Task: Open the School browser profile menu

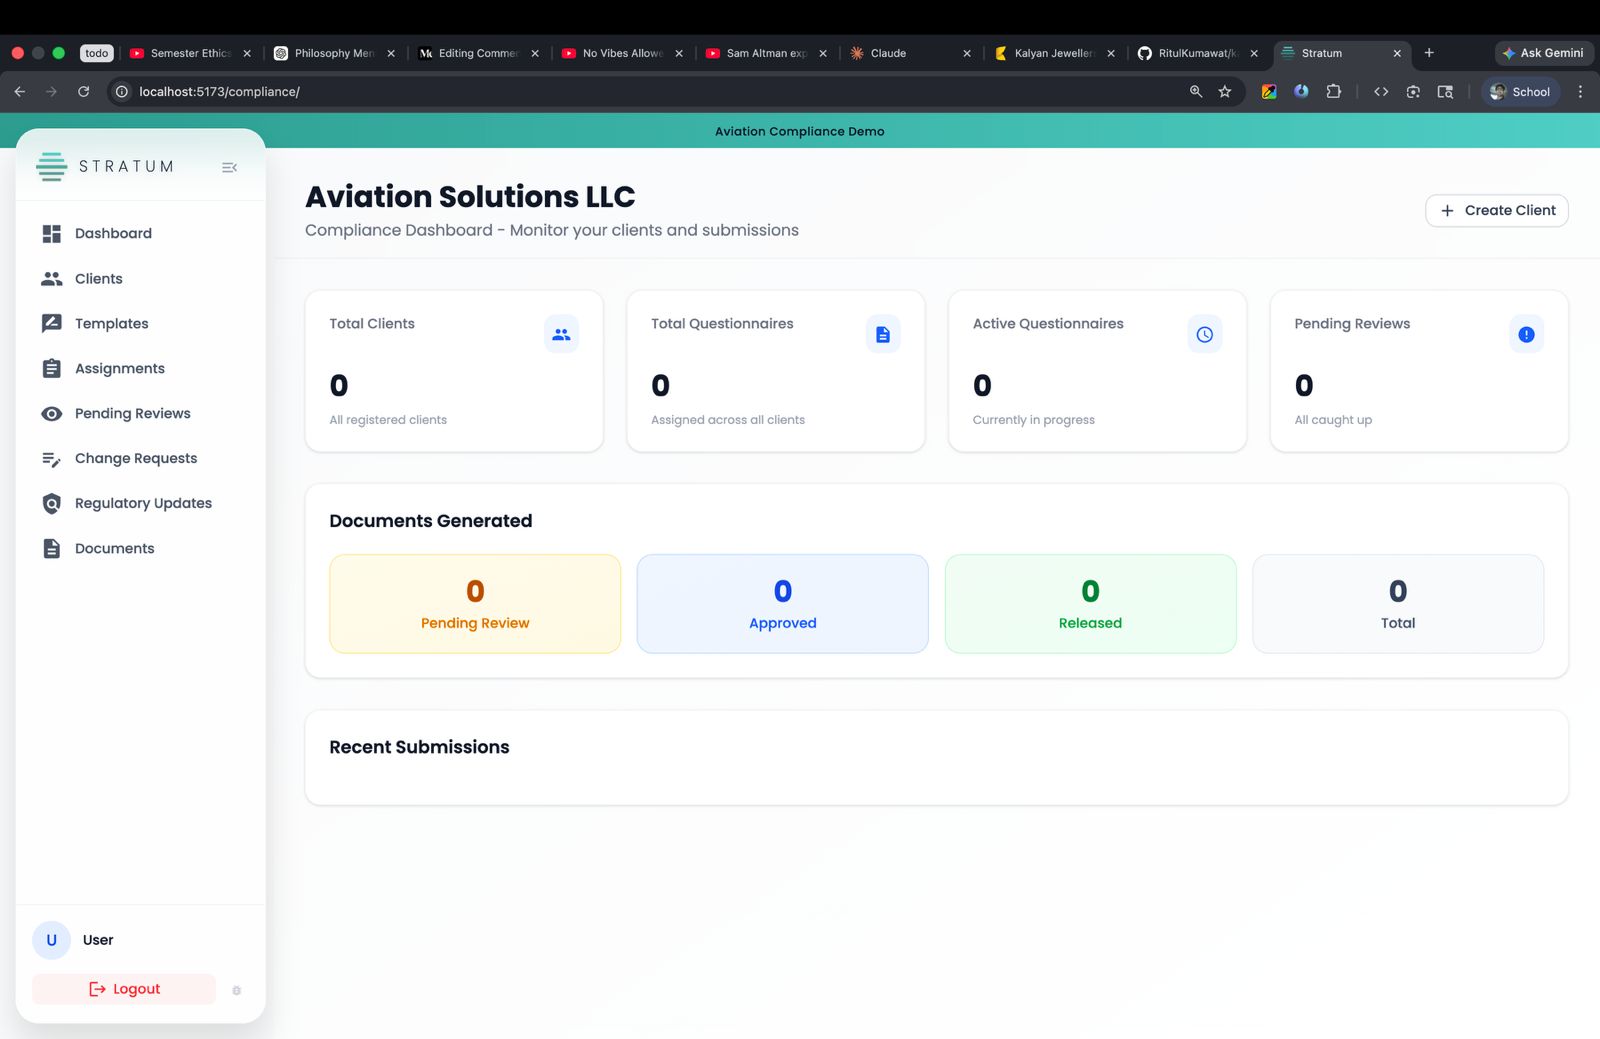Action: (1520, 91)
